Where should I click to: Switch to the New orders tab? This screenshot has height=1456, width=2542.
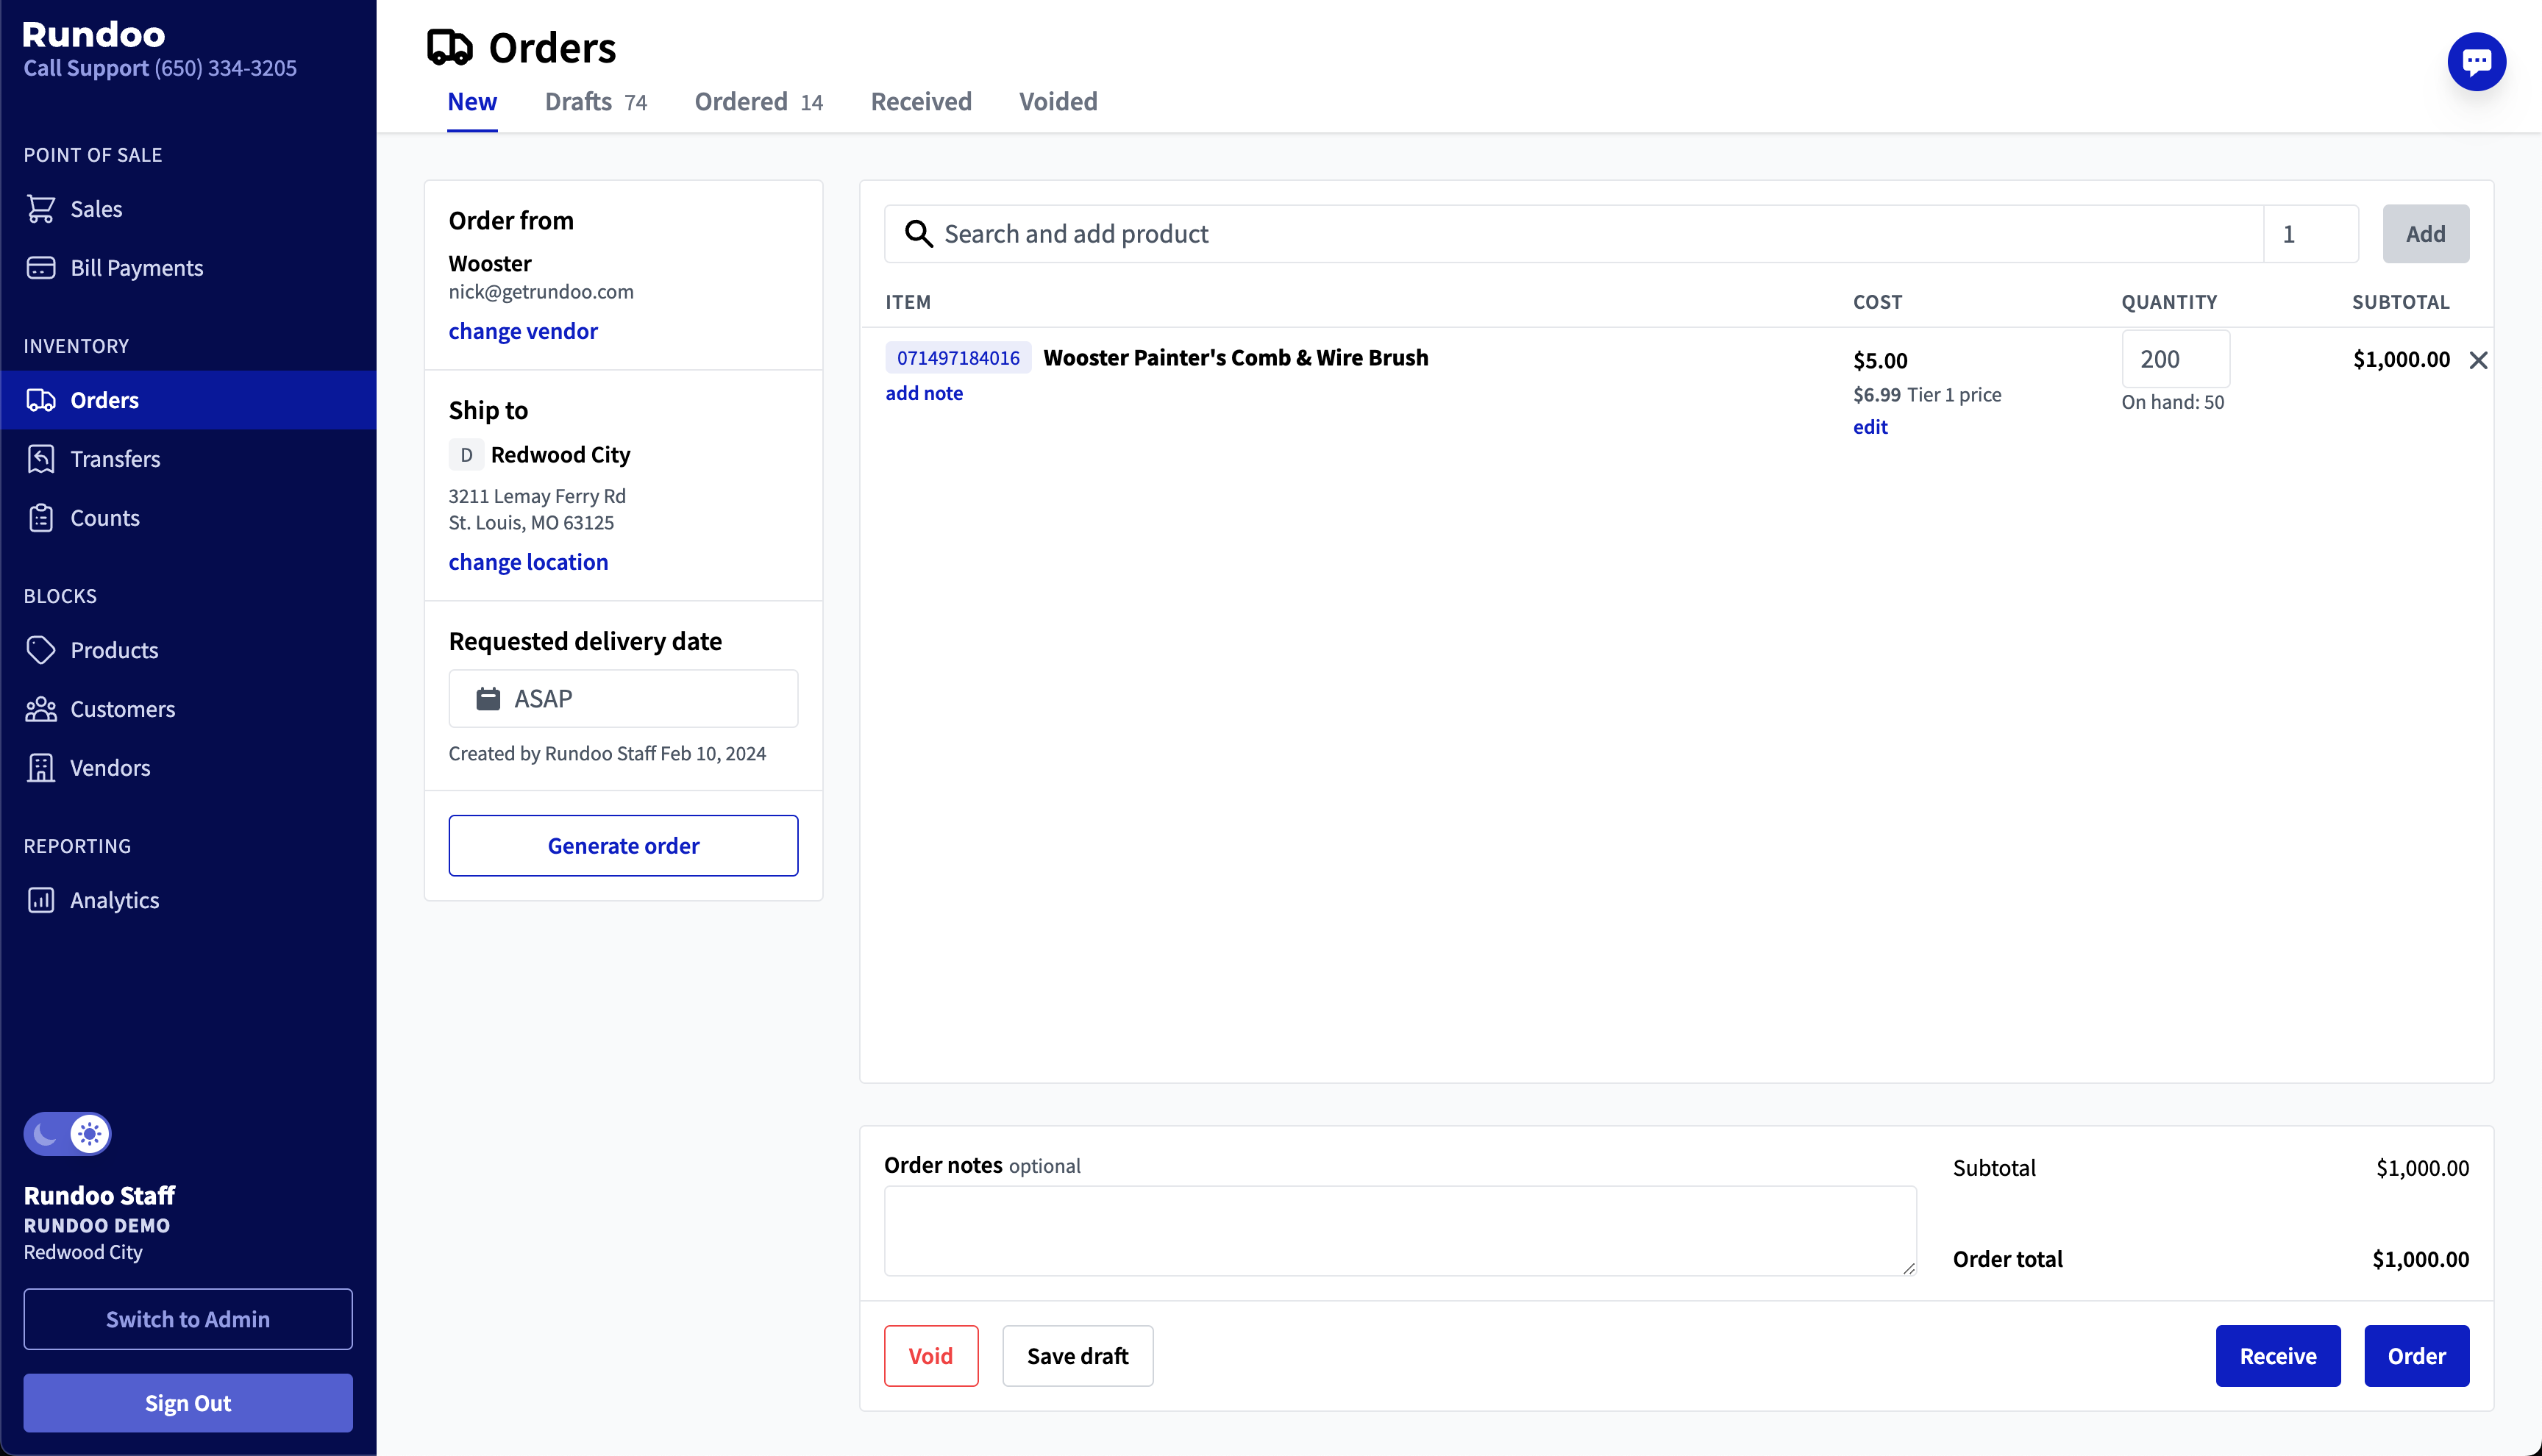point(472,101)
